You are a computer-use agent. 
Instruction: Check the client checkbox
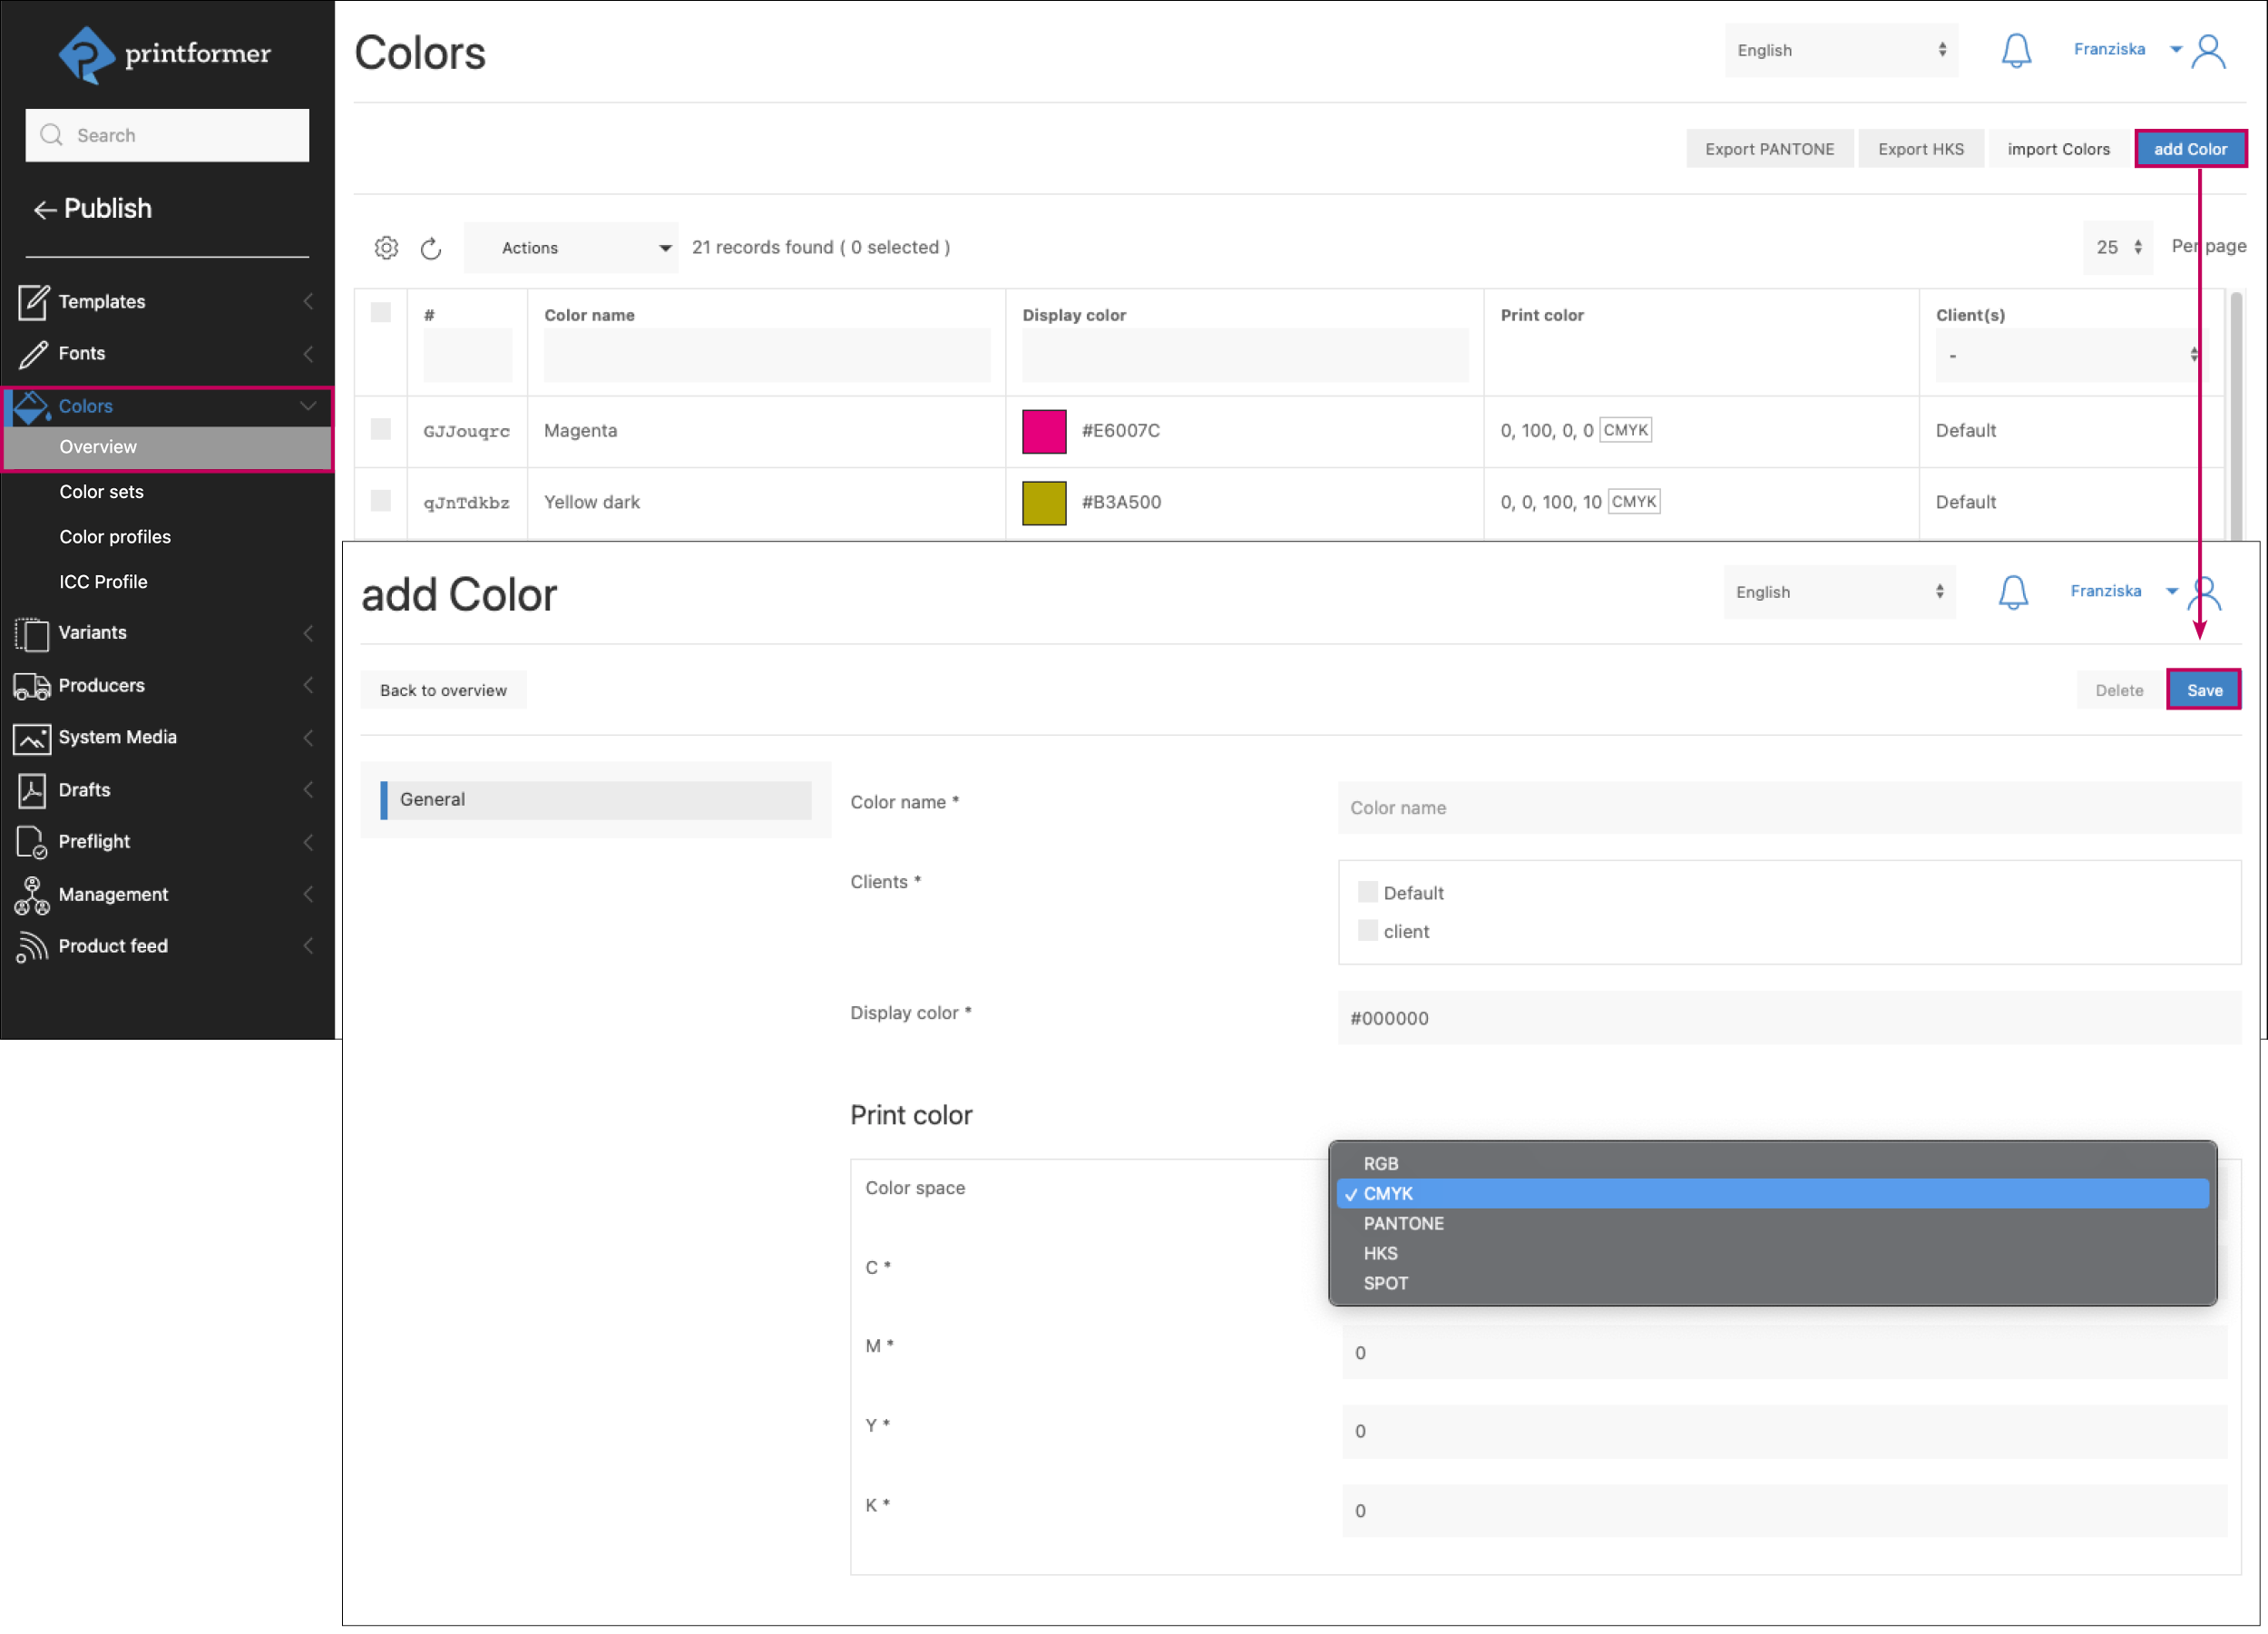[1367, 931]
